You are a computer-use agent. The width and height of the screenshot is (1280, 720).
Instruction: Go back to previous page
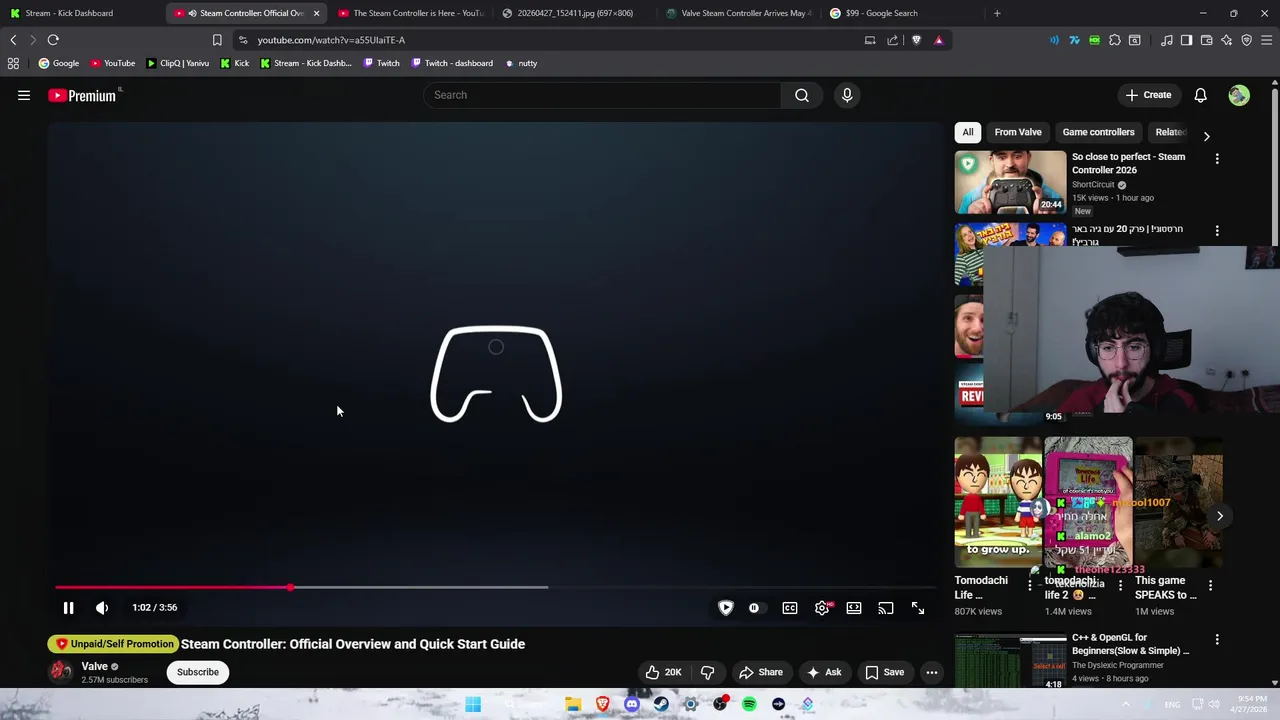pyautogui.click(x=13, y=40)
